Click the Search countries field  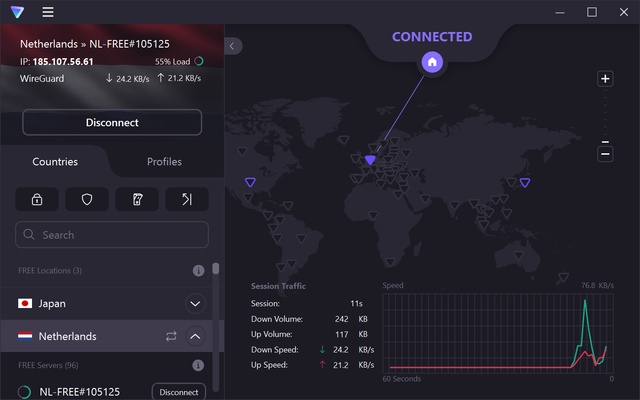pyautogui.click(x=112, y=235)
